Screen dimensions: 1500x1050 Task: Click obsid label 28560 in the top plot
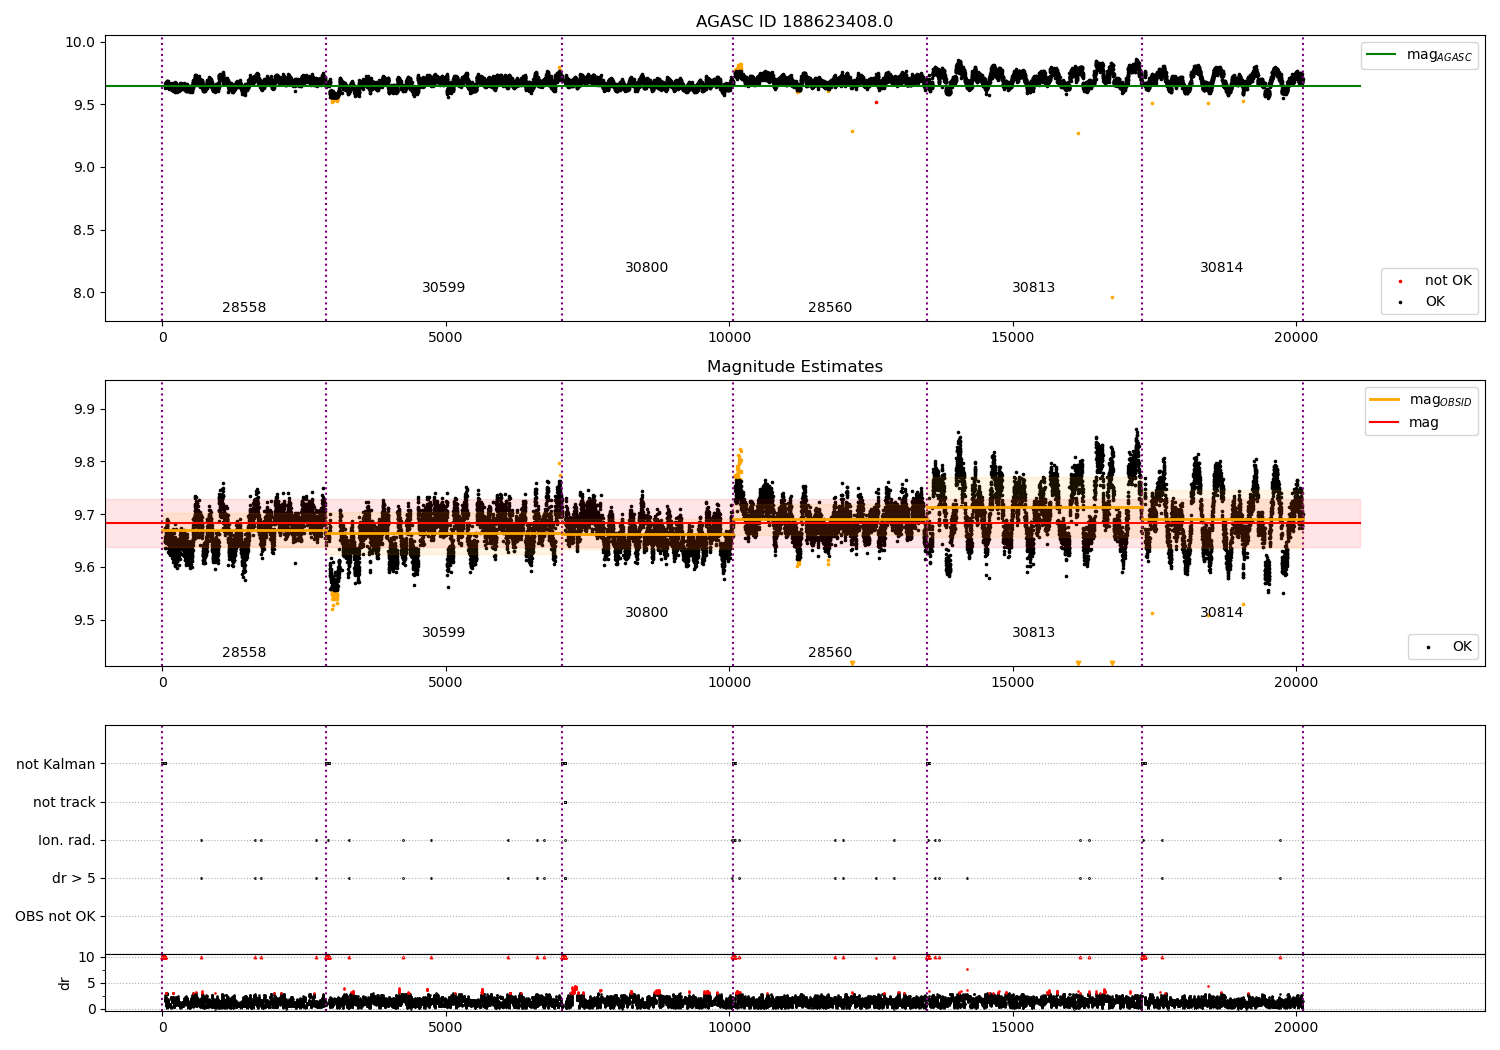(830, 308)
